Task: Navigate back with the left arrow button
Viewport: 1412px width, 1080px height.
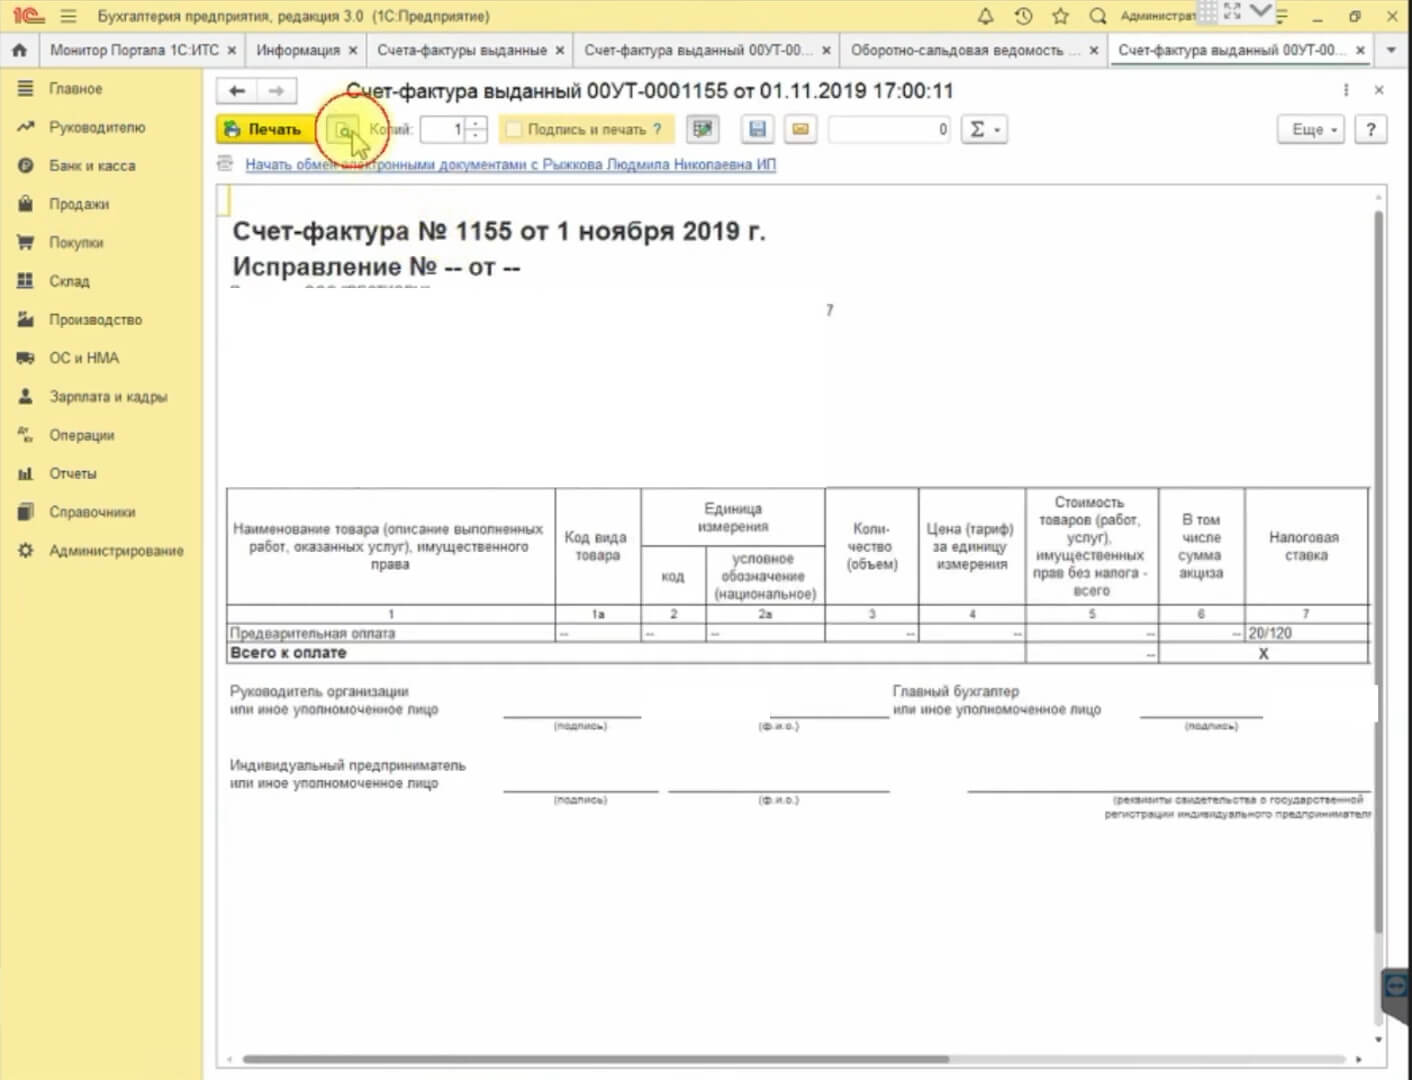Action: pos(237,91)
